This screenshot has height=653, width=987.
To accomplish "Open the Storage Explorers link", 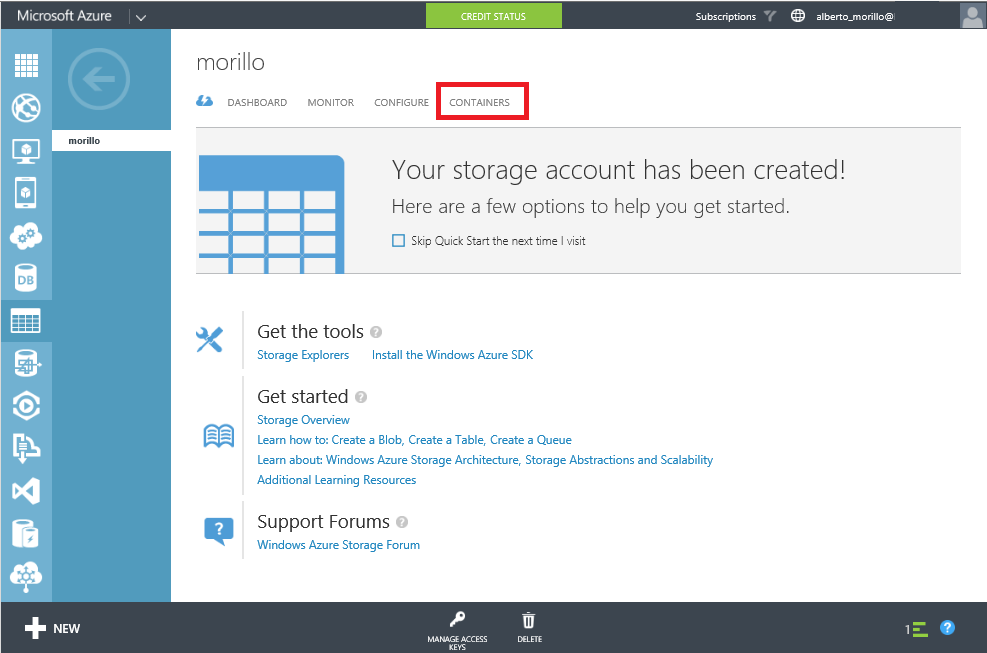I will click(303, 355).
